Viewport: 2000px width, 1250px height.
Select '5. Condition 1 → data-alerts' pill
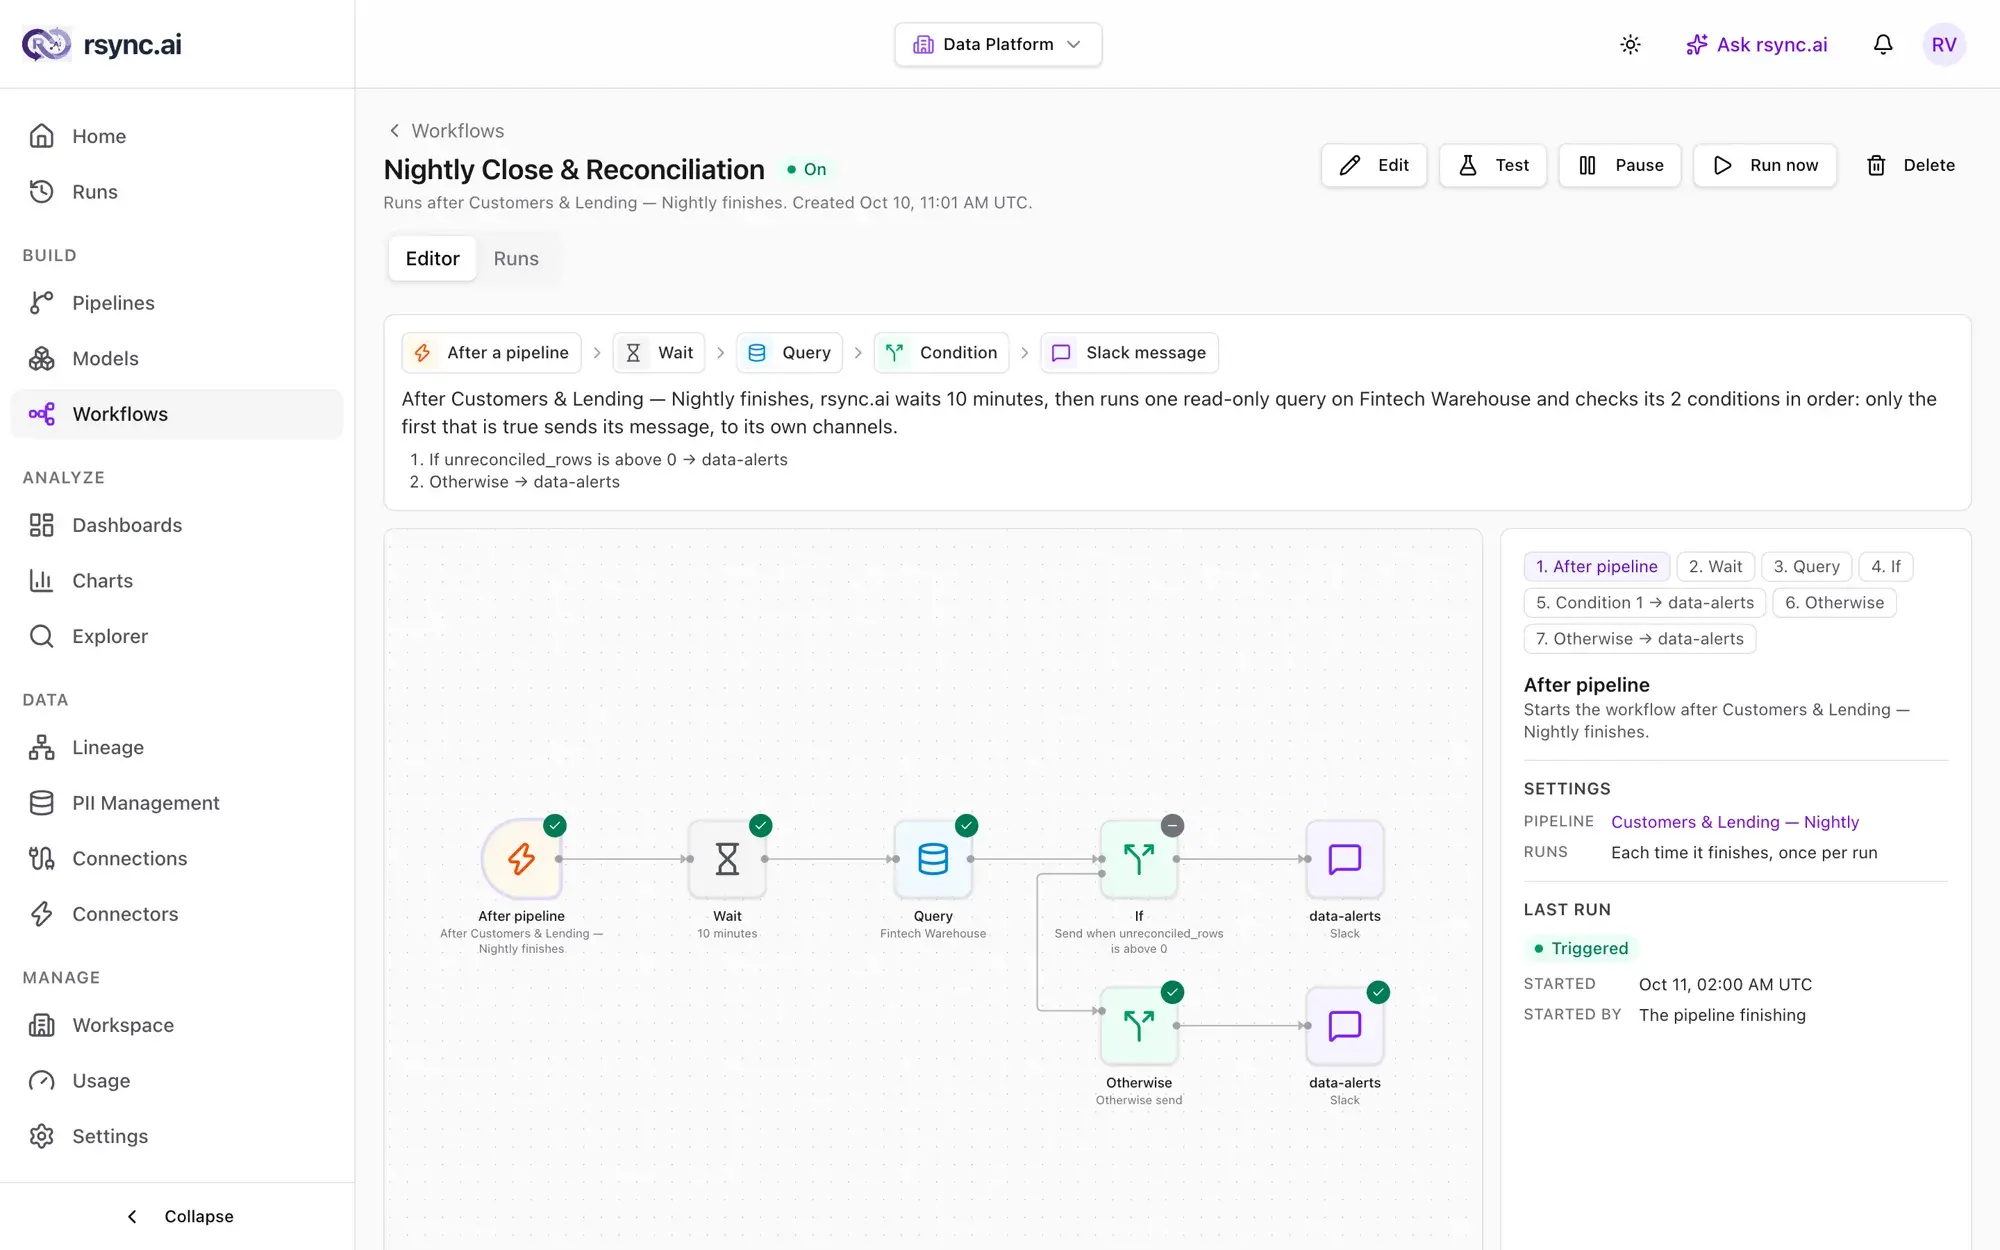1645,603
